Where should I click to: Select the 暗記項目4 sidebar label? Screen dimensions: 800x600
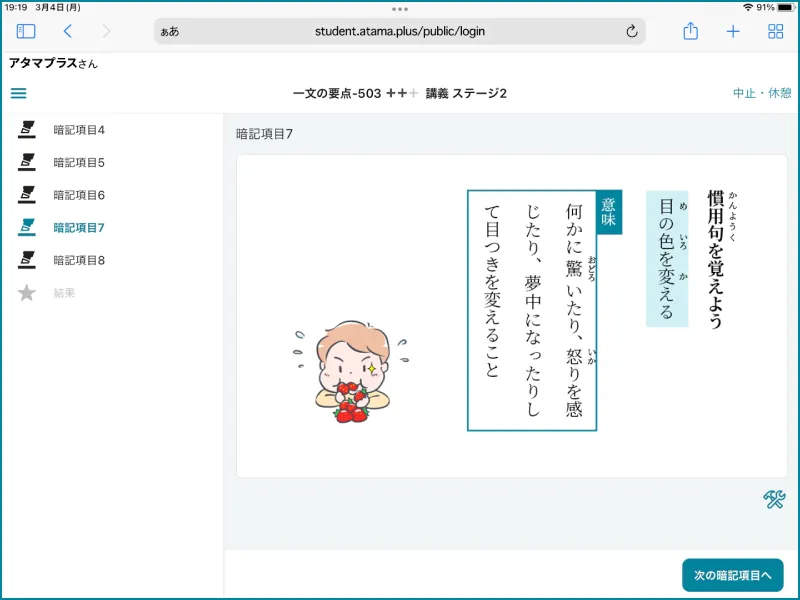point(79,130)
